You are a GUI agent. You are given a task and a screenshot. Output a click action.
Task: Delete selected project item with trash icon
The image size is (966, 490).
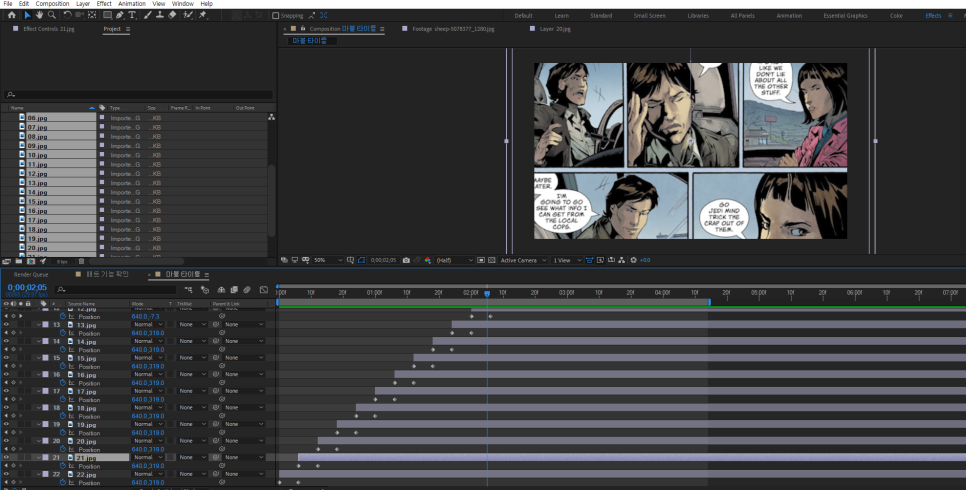[x=81, y=261]
